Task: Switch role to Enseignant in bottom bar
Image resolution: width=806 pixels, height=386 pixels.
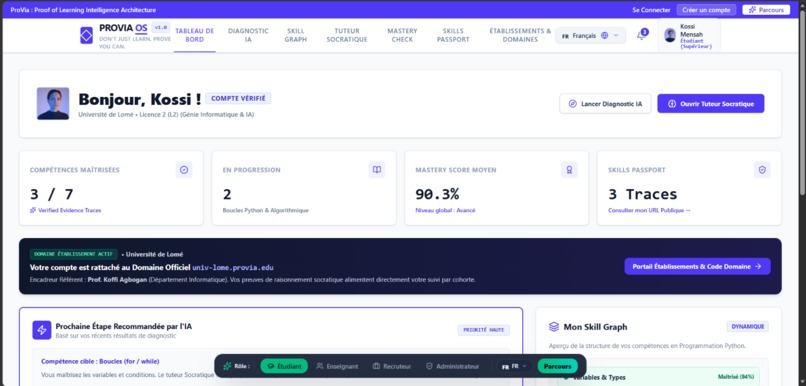Action: pos(337,366)
